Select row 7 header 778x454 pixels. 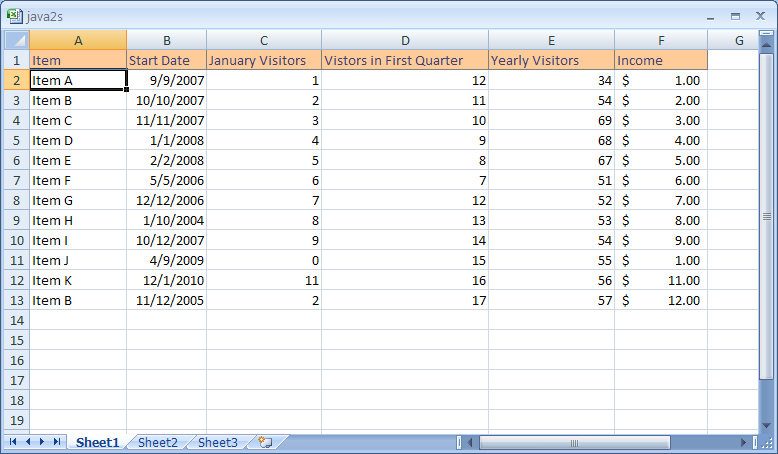click(17, 180)
